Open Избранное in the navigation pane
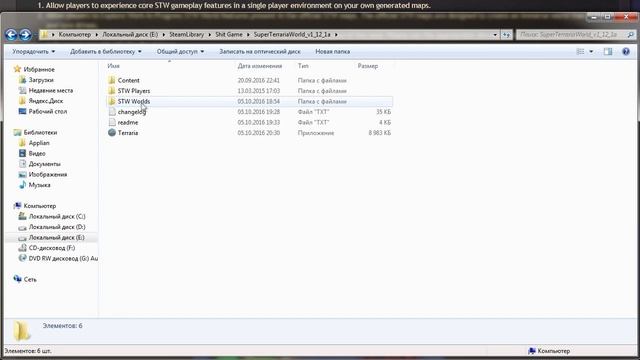The width and height of the screenshot is (640, 360). 39,69
